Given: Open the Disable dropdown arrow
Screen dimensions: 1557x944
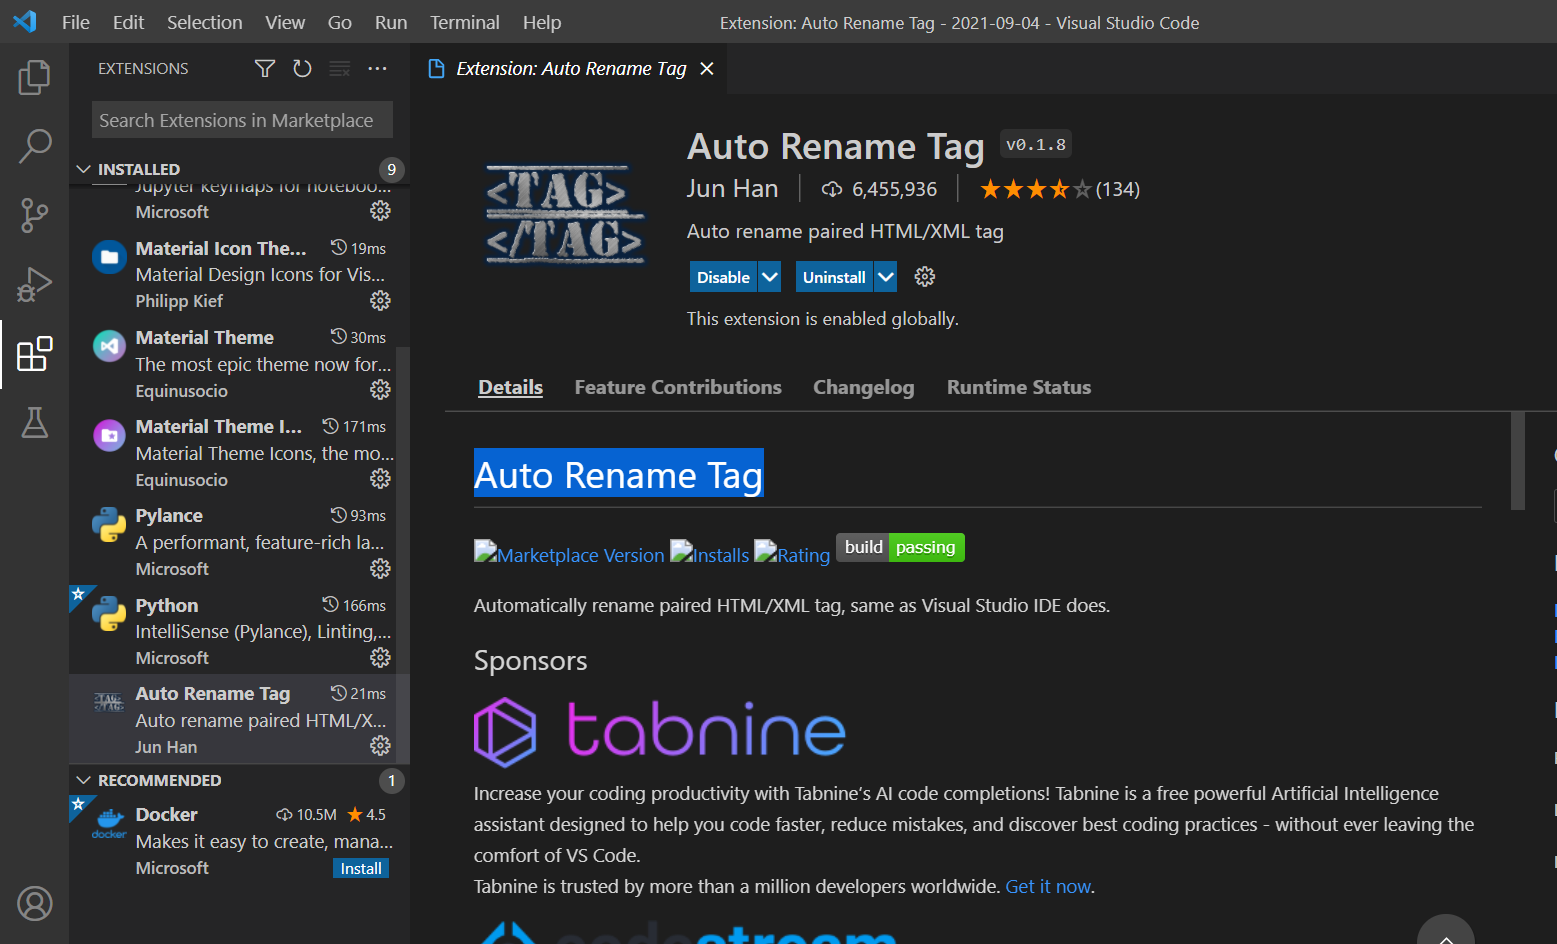Looking at the screenshot, I should pyautogui.click(x=769, y=277).
